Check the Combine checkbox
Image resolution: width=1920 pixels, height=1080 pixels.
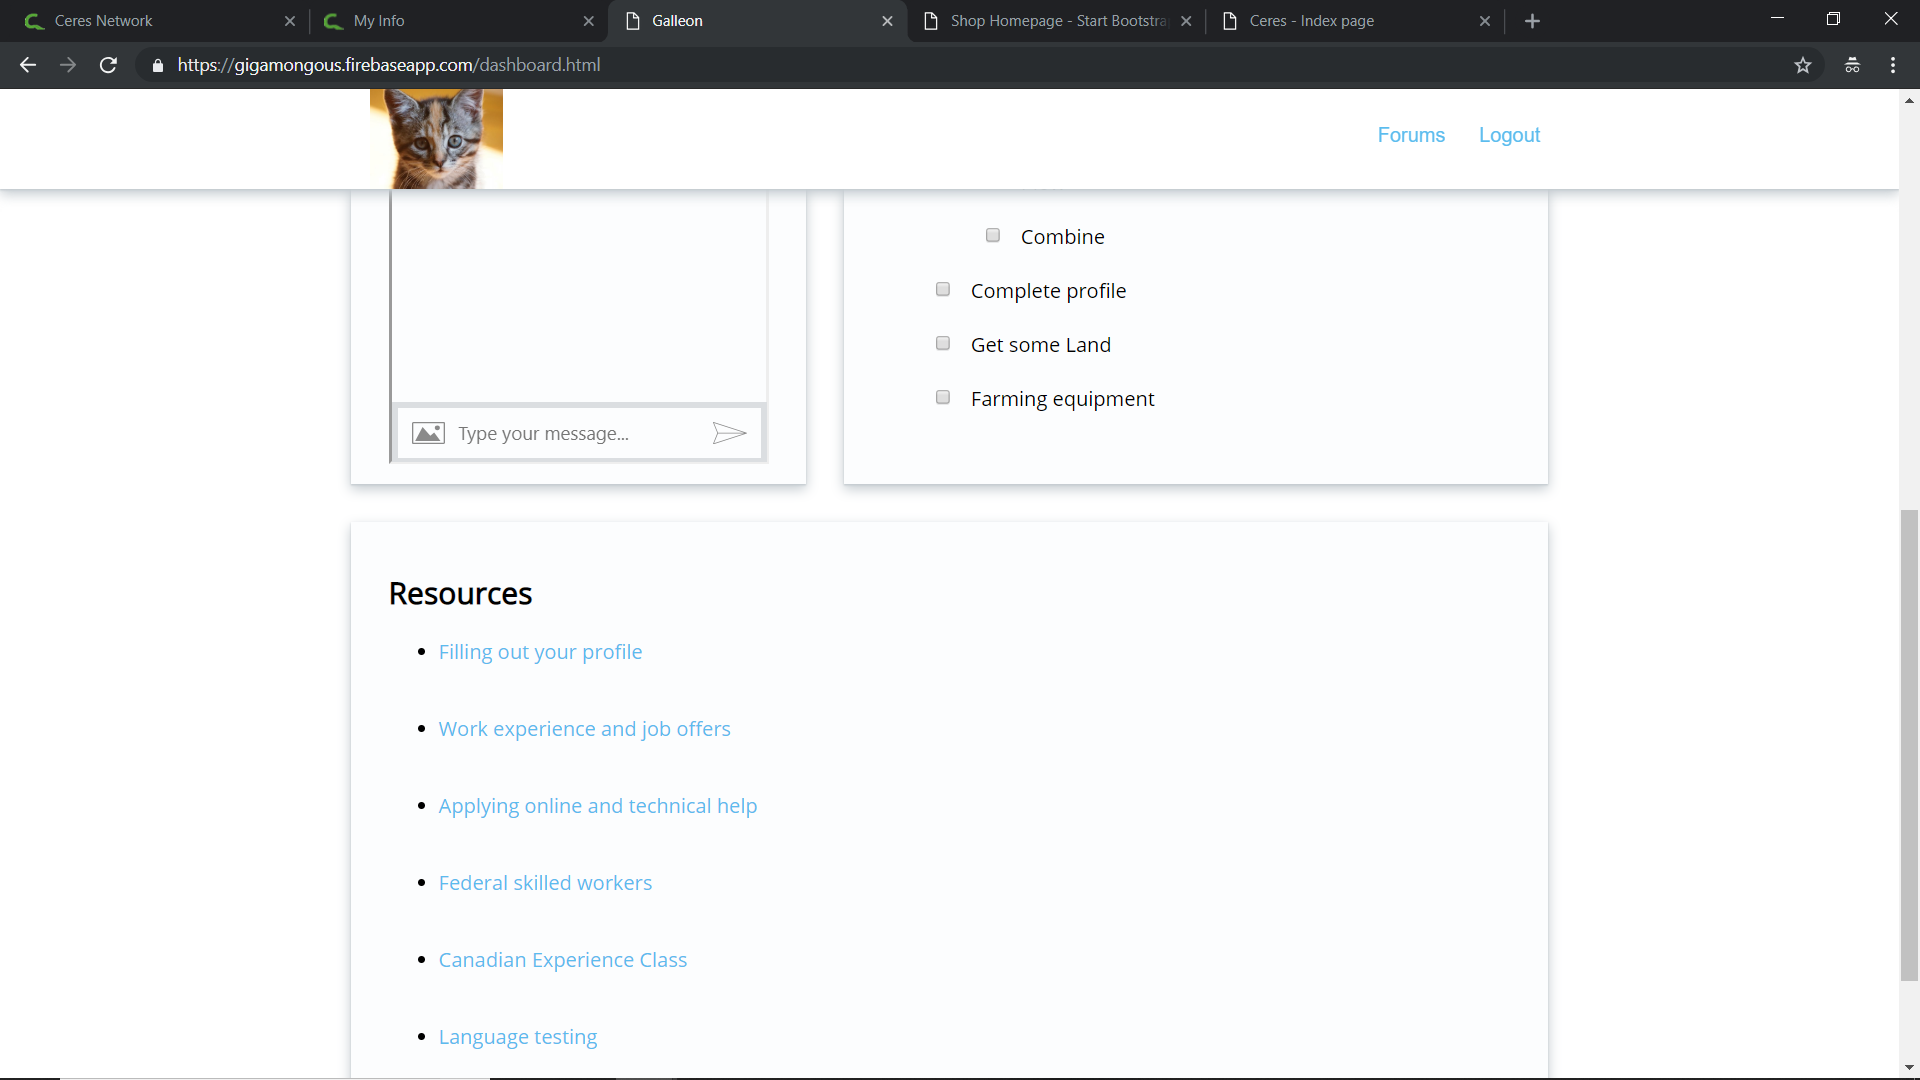coord(993,236)
